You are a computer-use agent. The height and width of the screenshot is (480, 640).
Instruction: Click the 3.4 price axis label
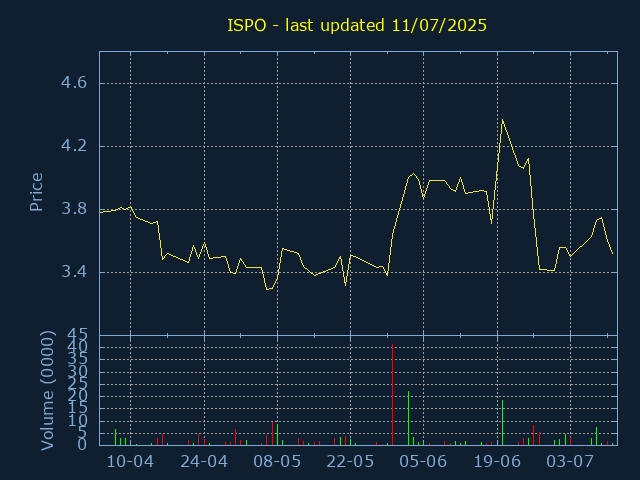[74, 271]
